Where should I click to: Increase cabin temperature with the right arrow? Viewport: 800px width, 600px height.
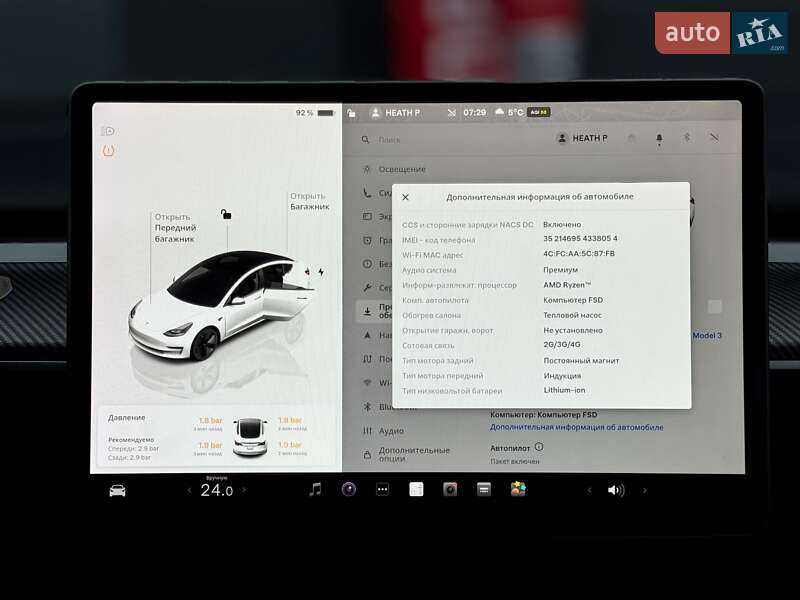(245, 491)
